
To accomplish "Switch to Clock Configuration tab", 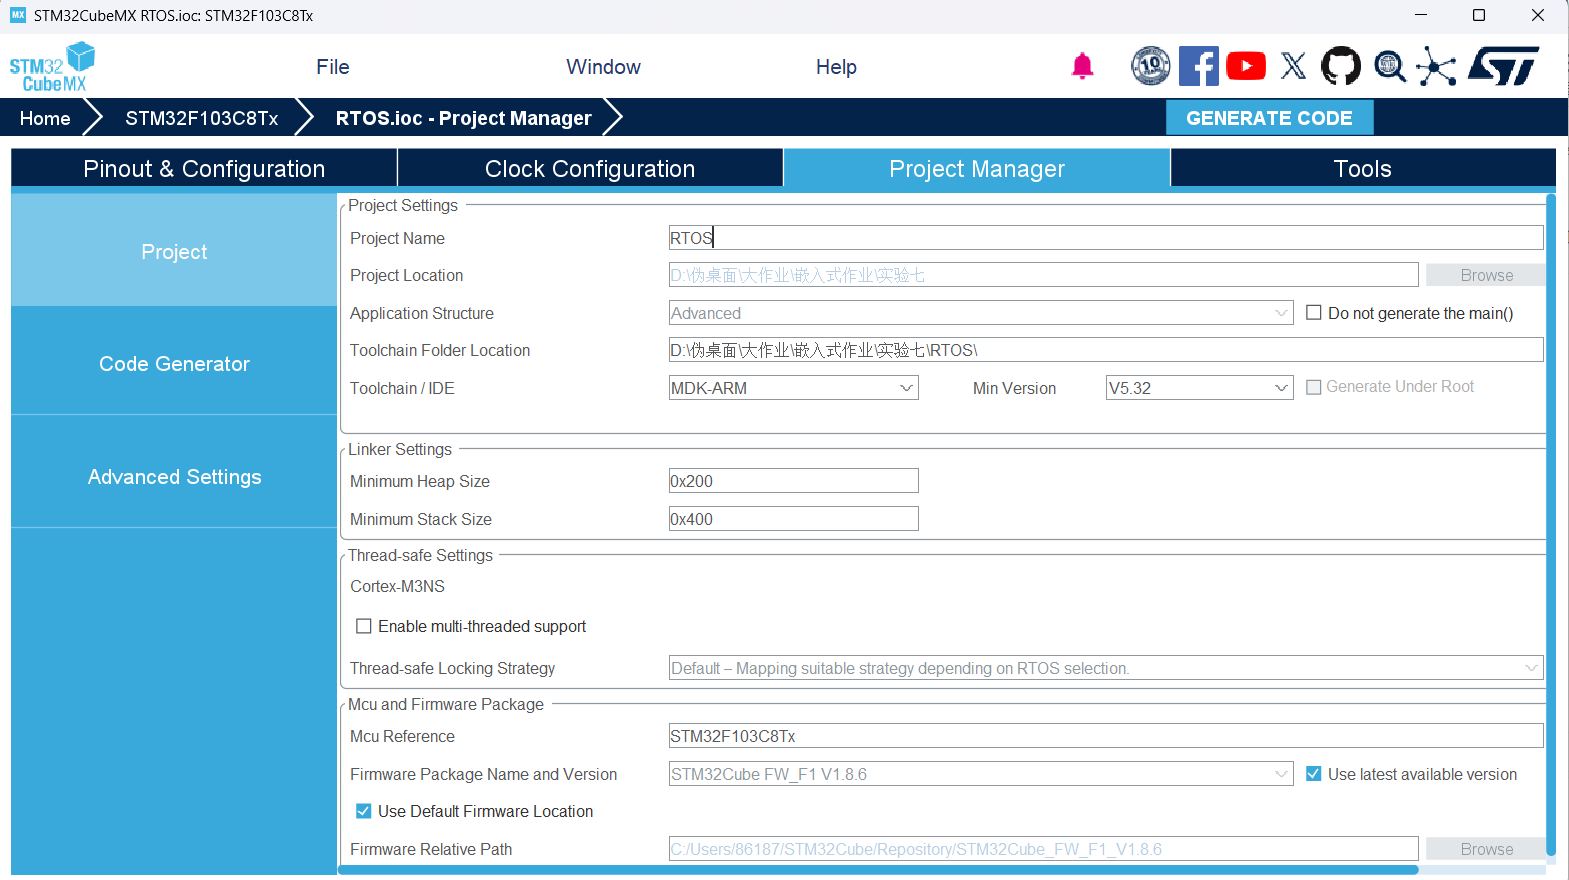I will pyautogui.click(x=590, y=168).
